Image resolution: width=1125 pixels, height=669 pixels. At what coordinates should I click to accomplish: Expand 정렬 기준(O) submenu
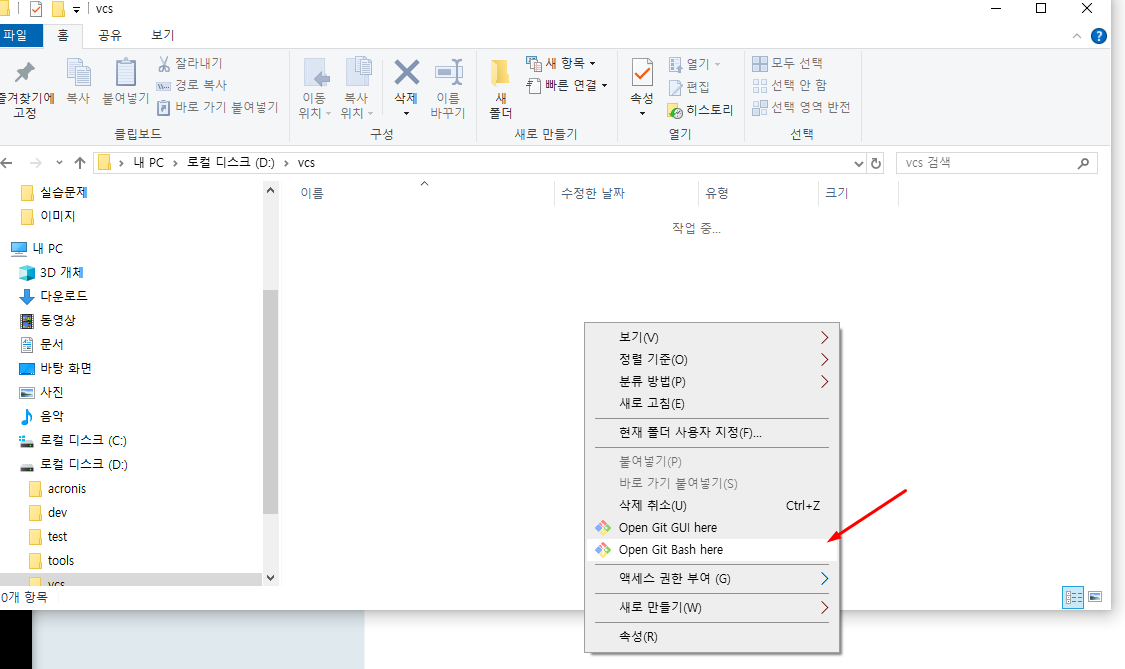pos(712,360)
